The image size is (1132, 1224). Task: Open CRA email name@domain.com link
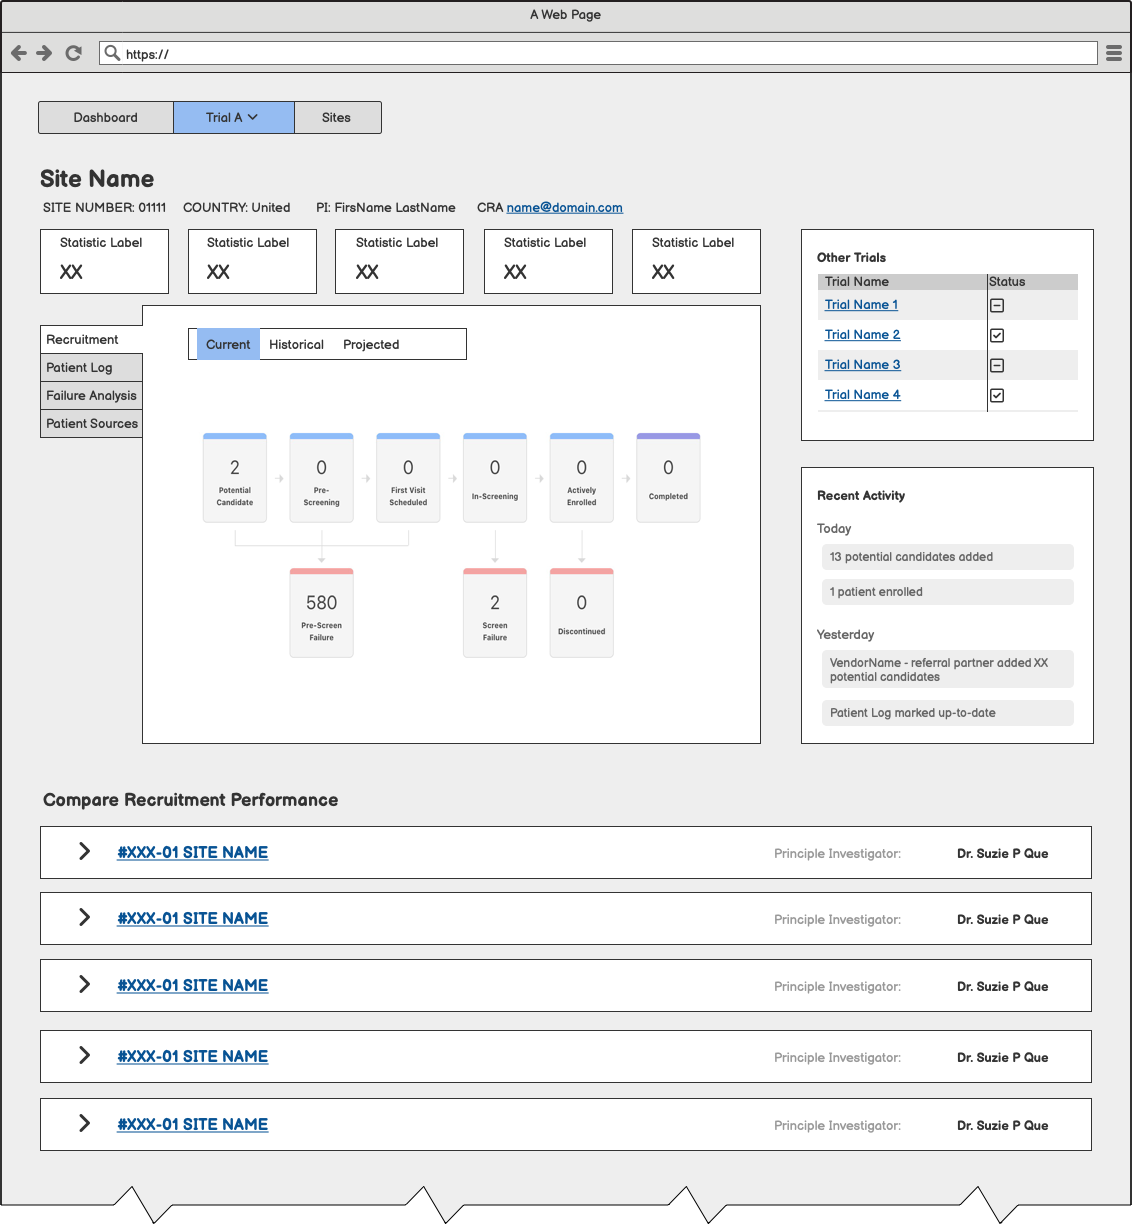coord(564,208)
